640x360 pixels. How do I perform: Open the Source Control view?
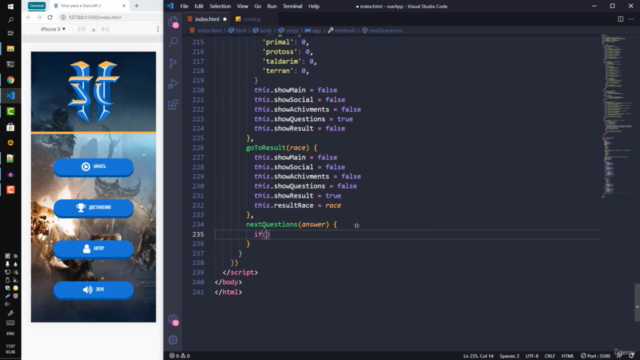click(x=173, y=62)
